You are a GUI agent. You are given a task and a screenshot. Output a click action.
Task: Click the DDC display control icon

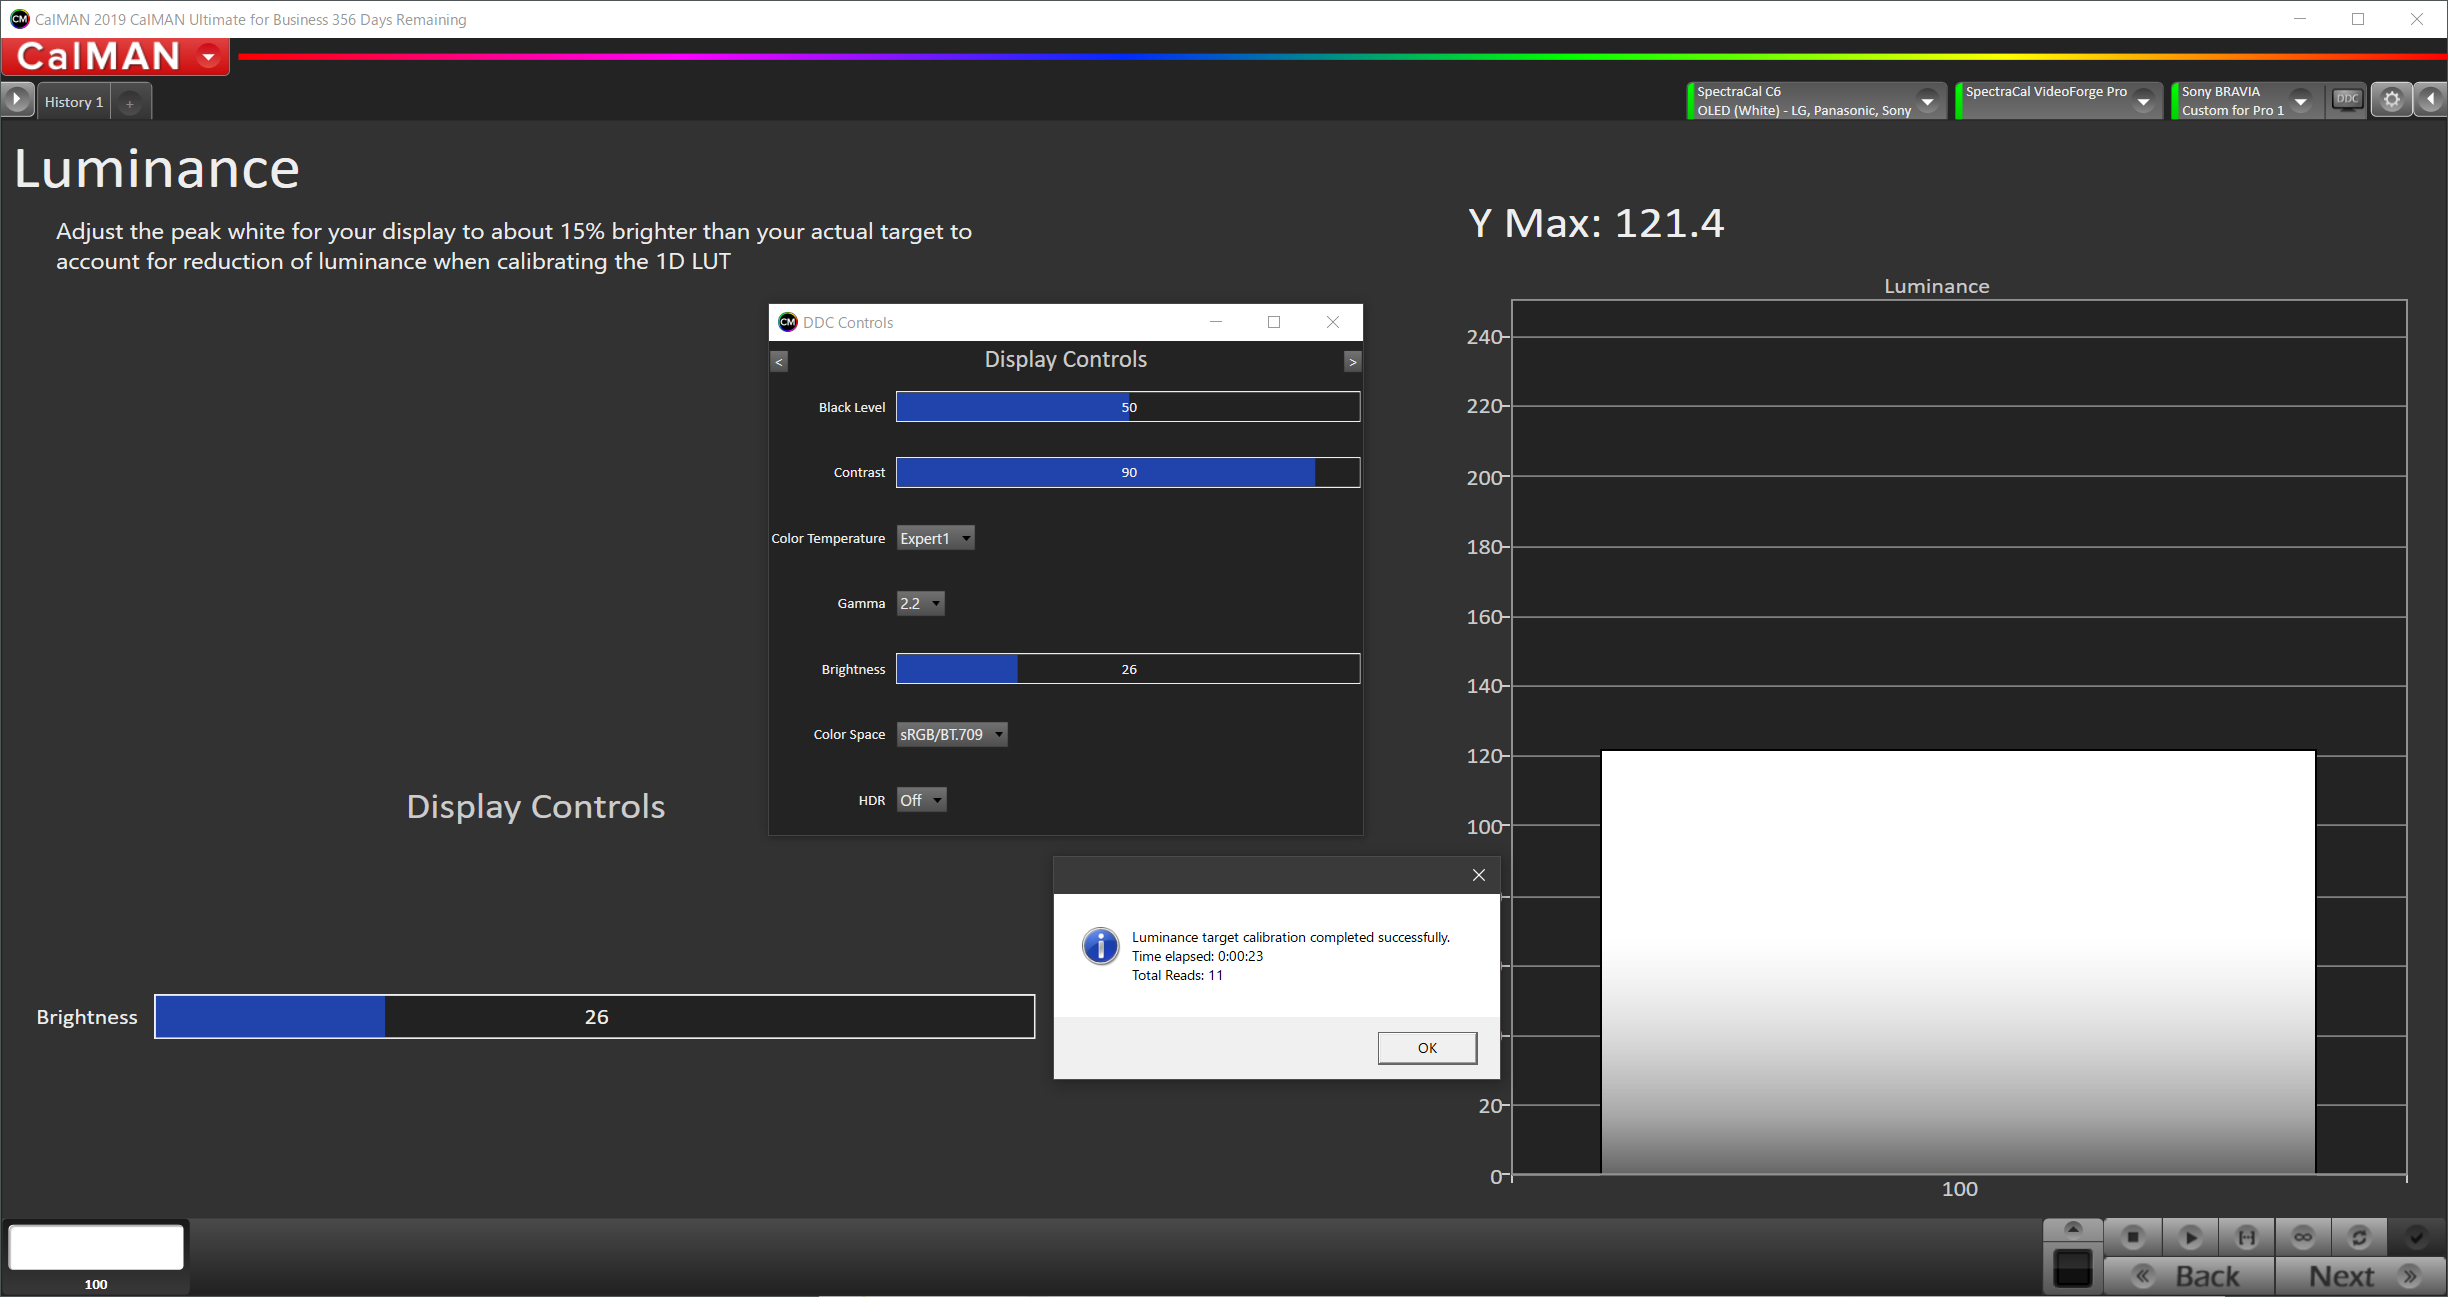pos(2347,100)
